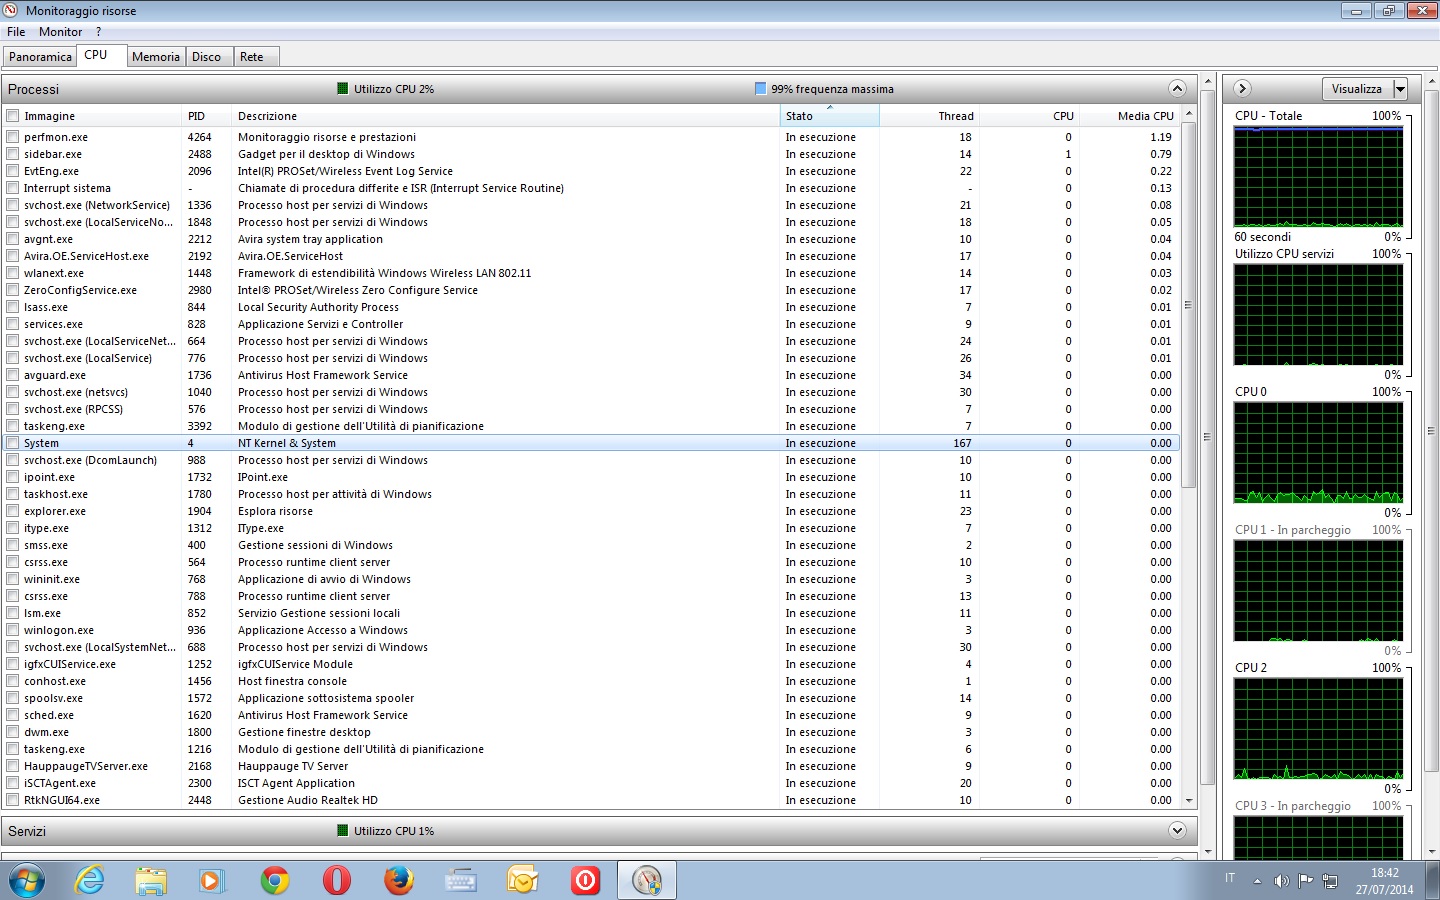Click the CPU 2 usage graph
The width and height of the screenshot is (1440, 900).
(1318, 729)
